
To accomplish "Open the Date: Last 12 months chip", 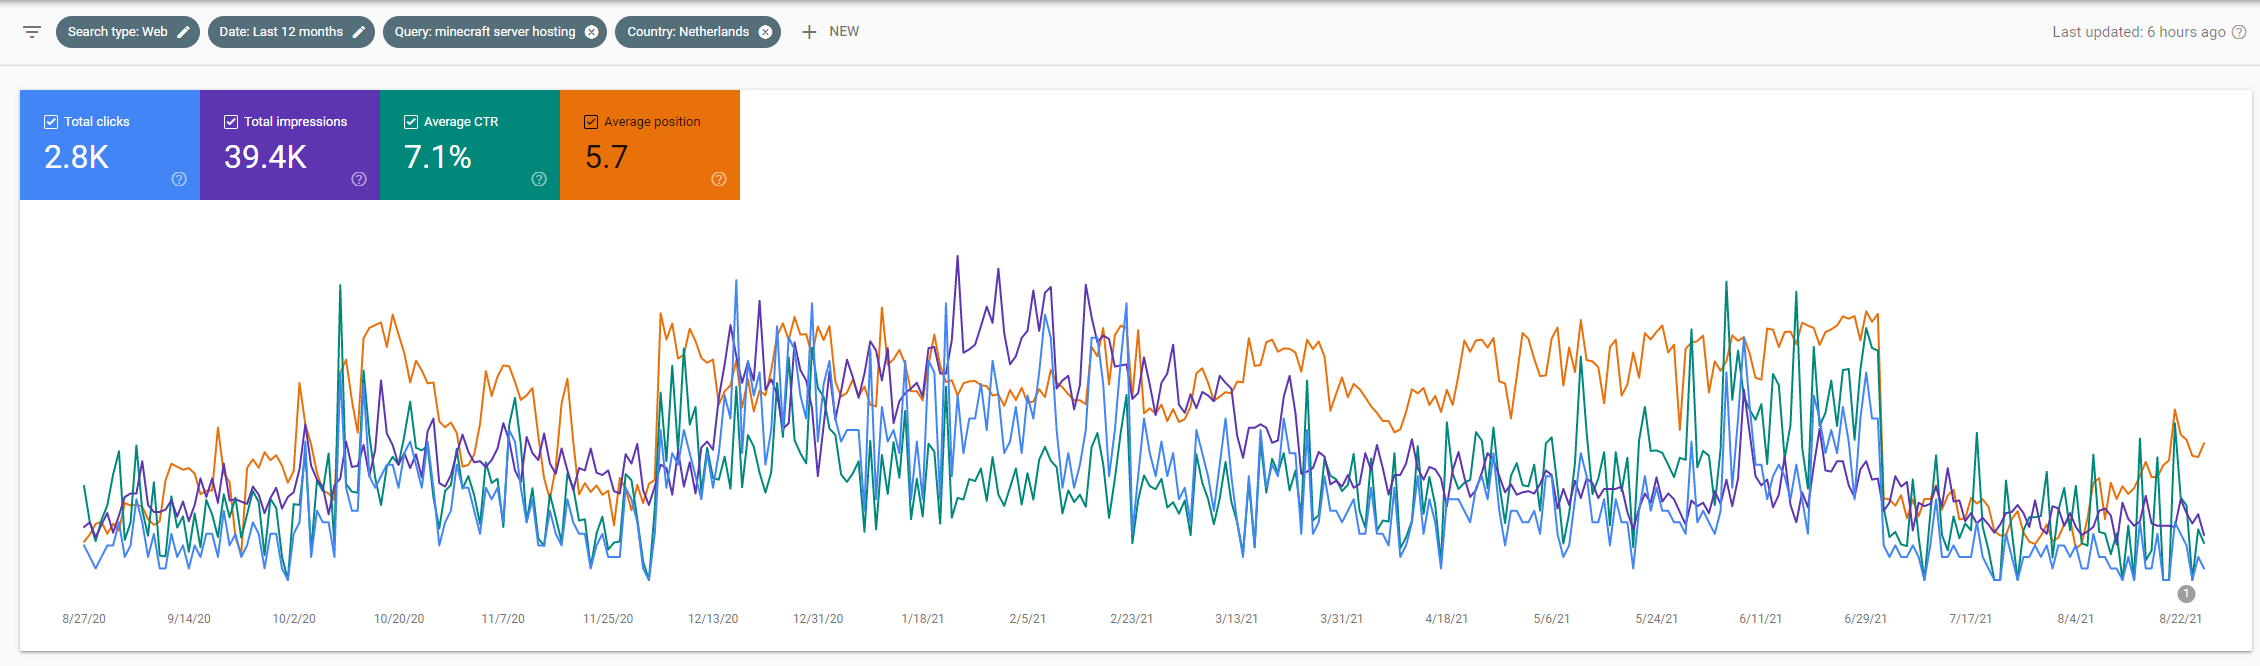I will [x=281, y=32].
